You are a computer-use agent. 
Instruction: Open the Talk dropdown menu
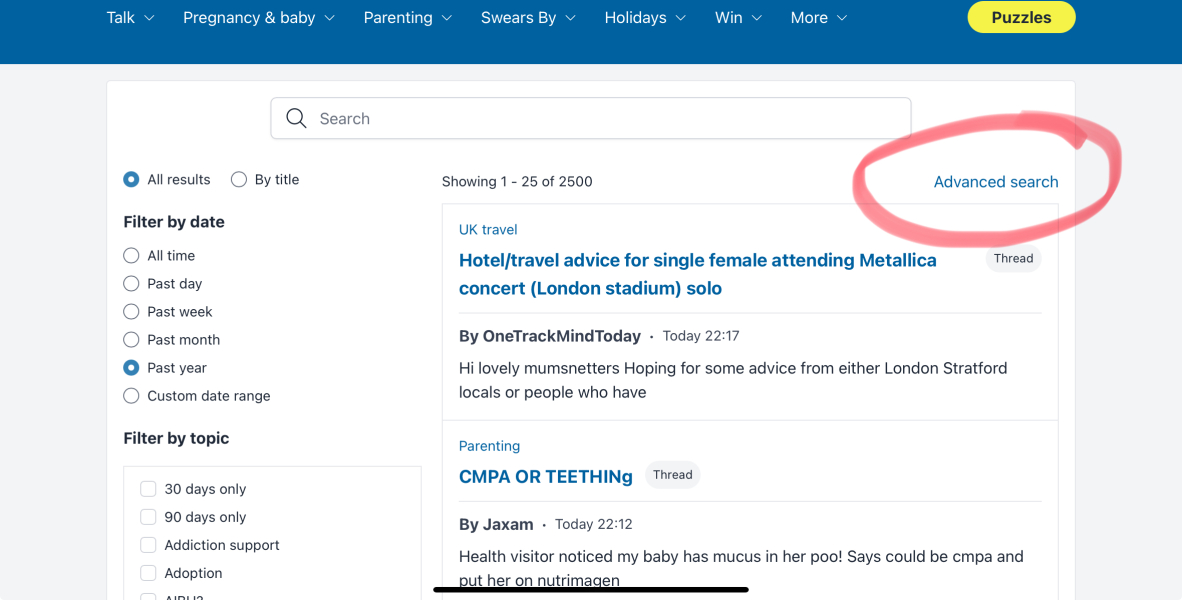pyautogui.click(x=130, y=18)
